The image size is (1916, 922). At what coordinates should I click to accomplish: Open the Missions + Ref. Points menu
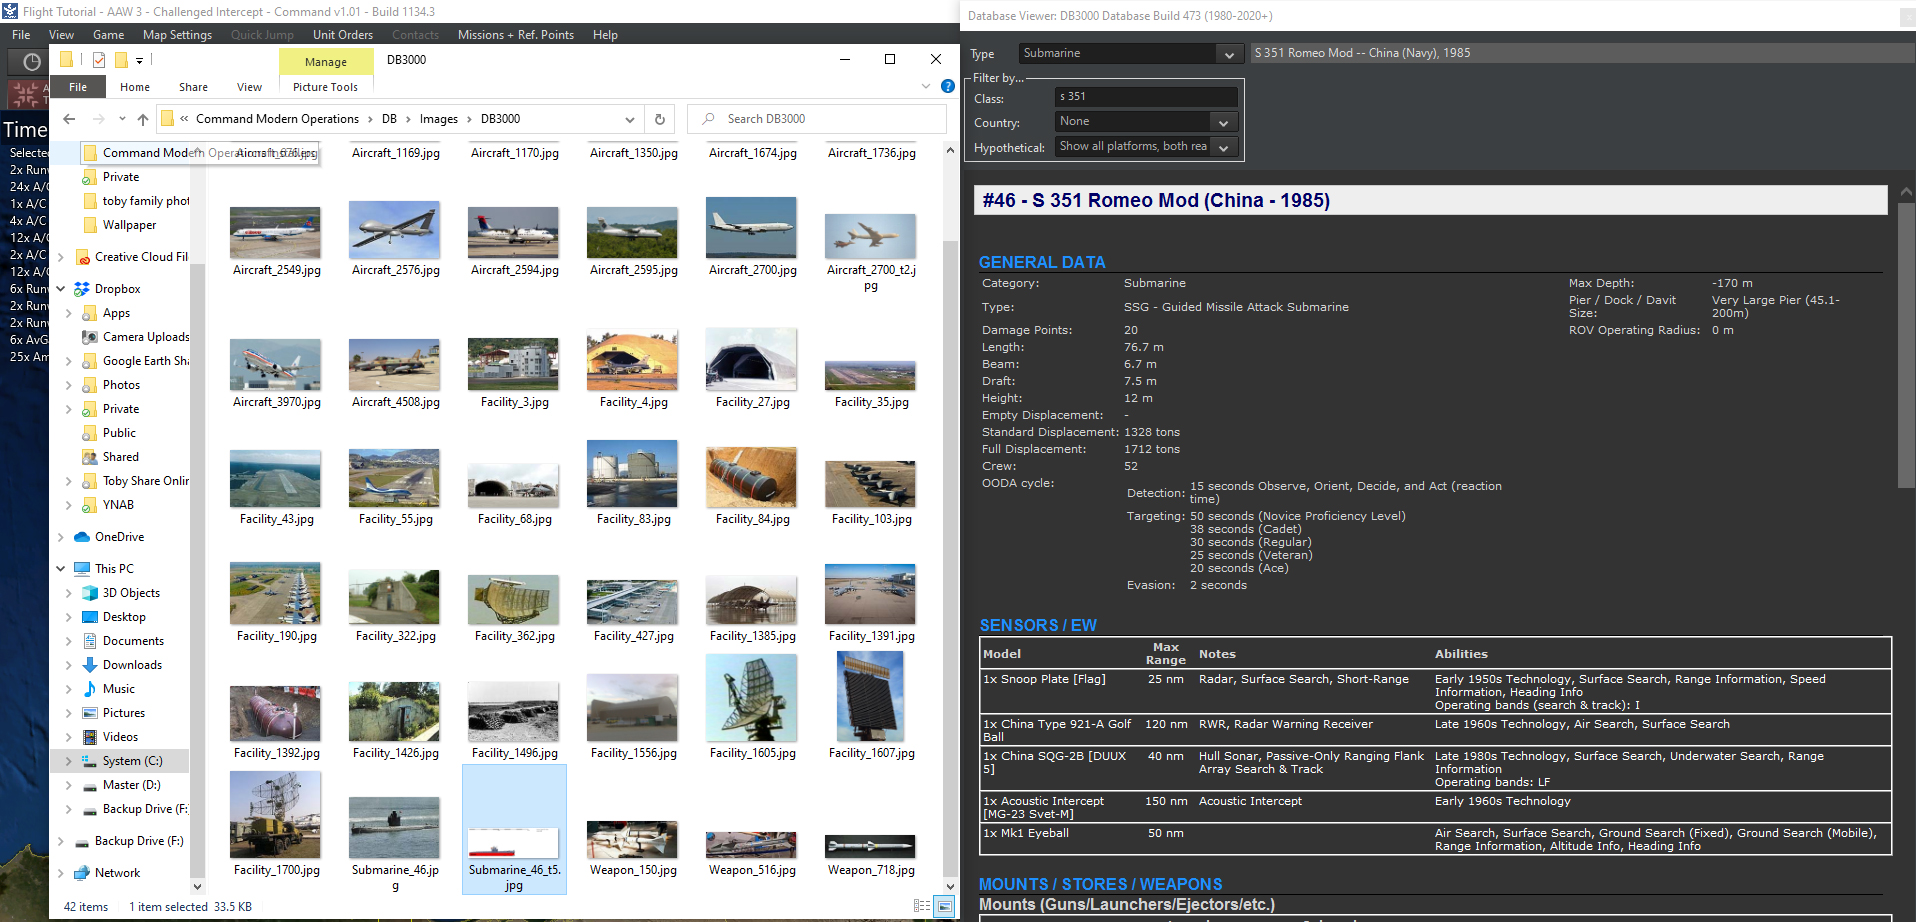tap(516, 35)
